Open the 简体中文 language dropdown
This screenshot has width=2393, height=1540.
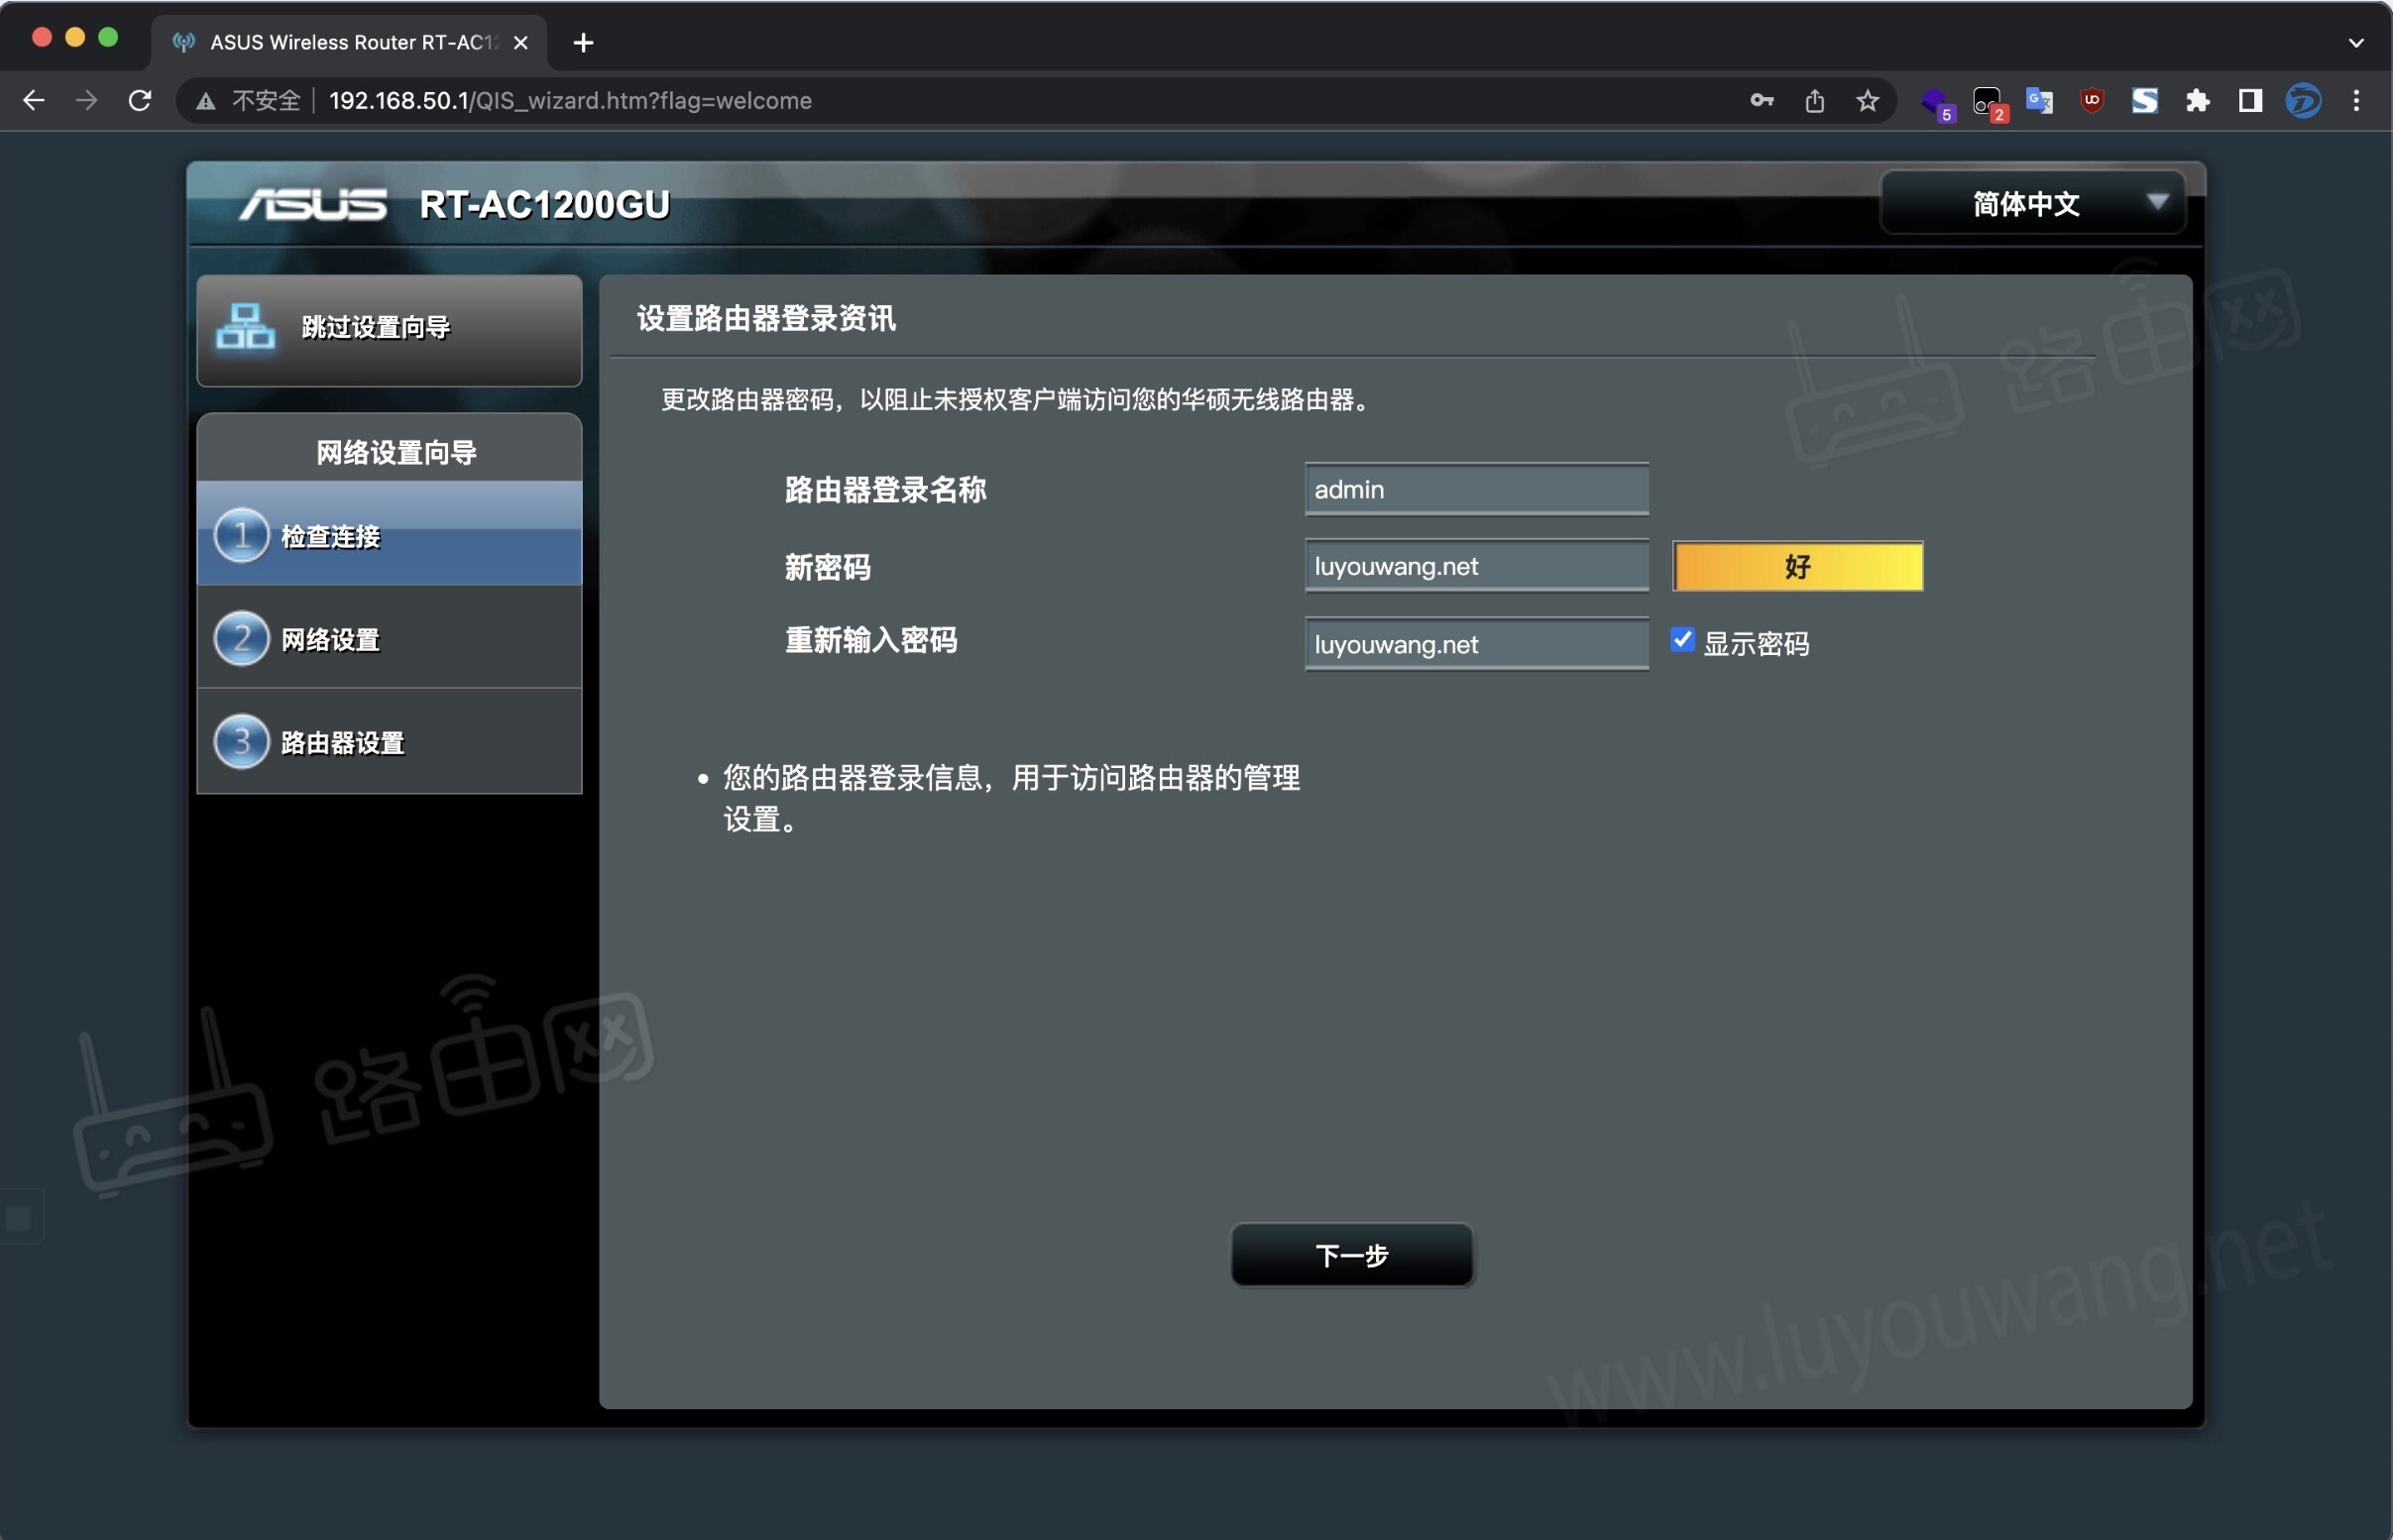coord(2032,204)
